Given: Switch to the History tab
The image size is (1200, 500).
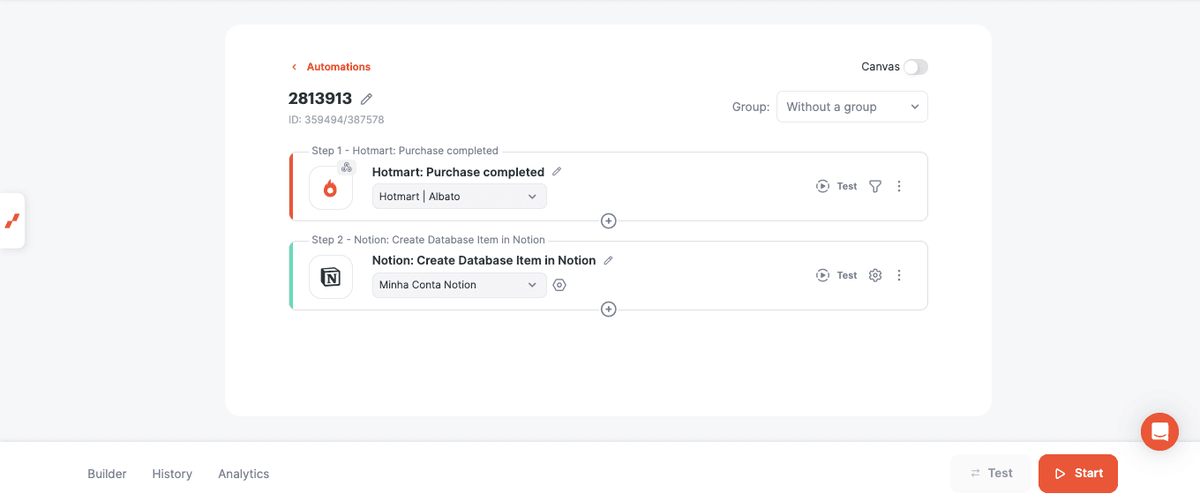Looking at the screenshot, I should [x=172, y=474].
